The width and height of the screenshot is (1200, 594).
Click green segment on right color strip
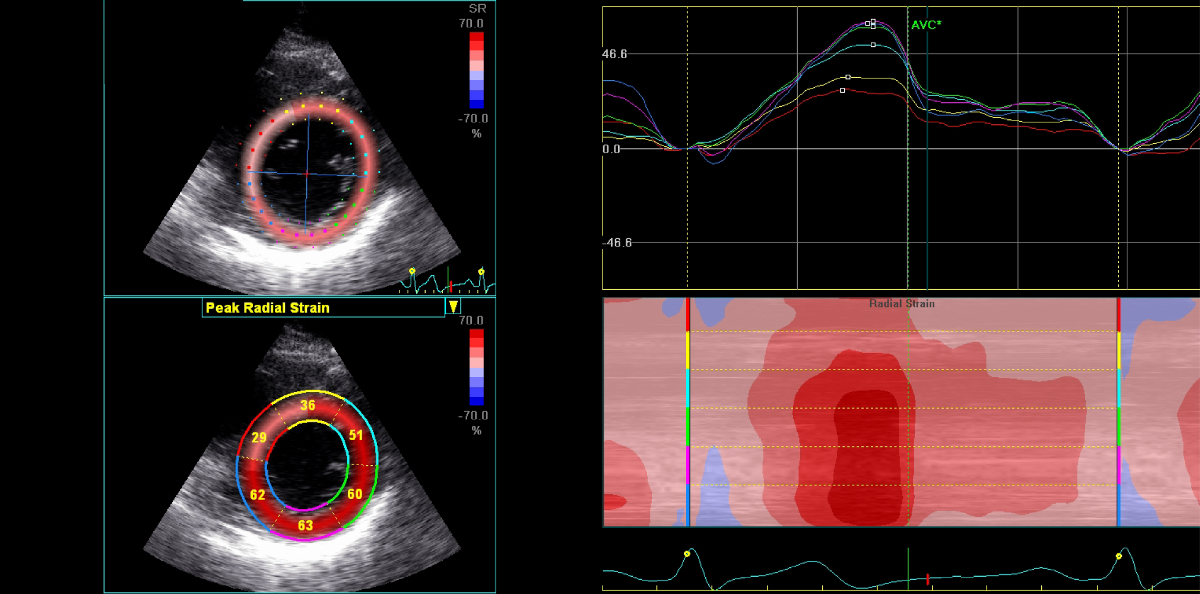[x=1118, y=426]
